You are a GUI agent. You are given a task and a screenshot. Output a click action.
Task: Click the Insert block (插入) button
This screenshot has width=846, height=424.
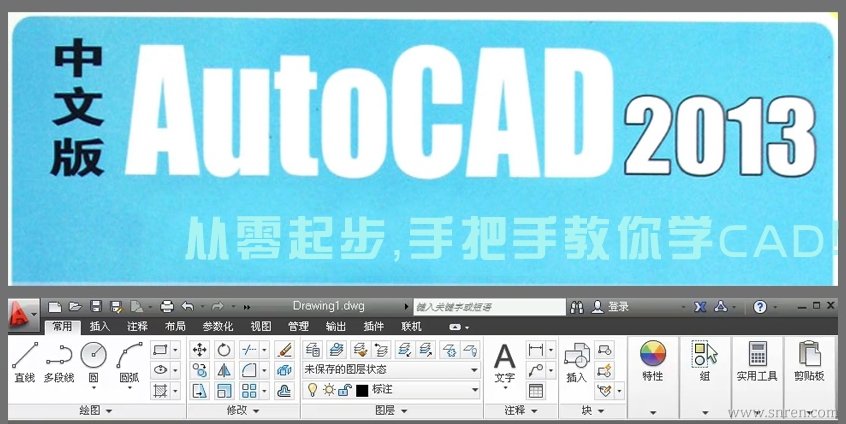click(x=576, y=363)
